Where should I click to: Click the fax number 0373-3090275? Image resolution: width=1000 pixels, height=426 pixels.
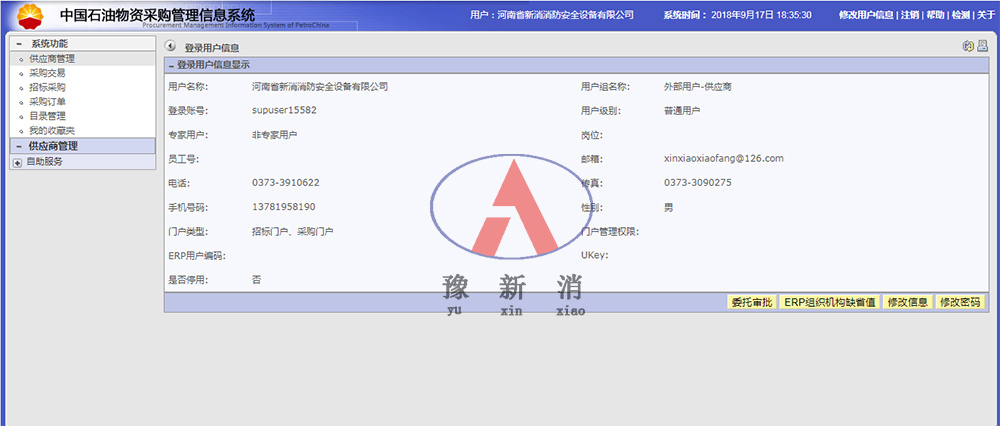point(698,183)
